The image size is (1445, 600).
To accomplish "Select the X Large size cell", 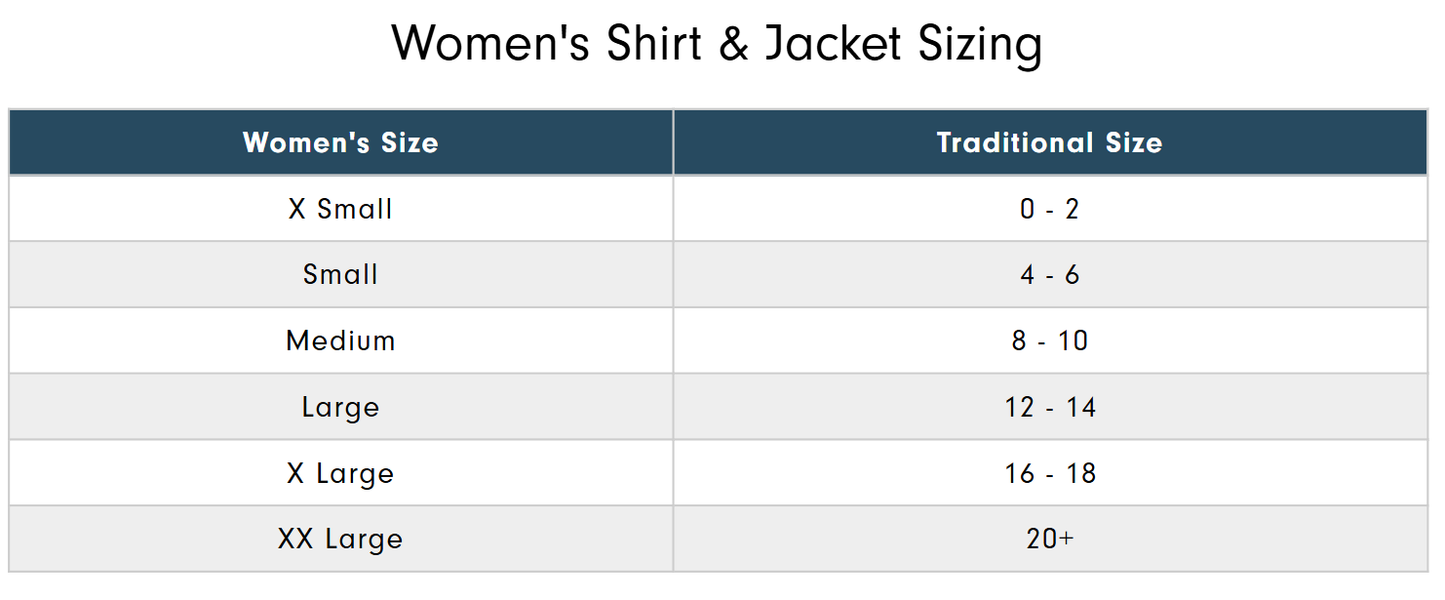I will point(340,473).
